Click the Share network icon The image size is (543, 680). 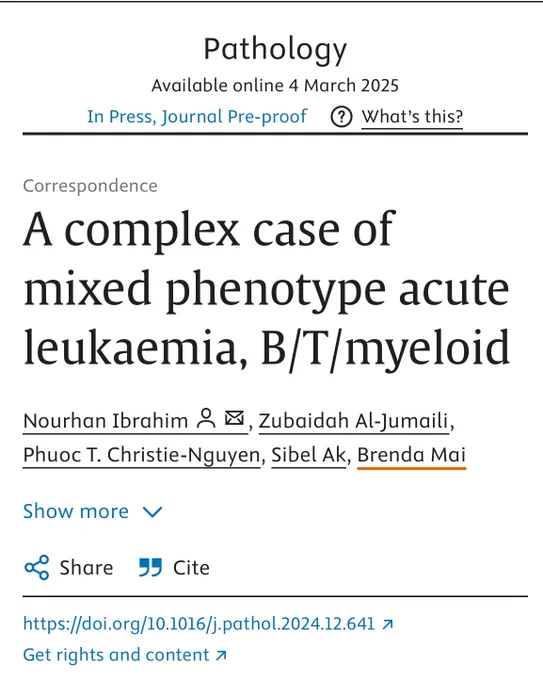37,567
